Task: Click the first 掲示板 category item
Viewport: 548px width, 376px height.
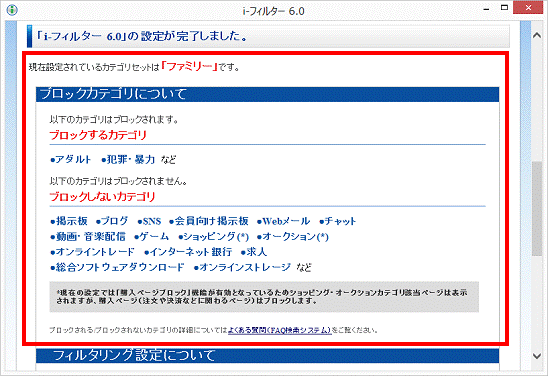Action: (x=69, y=221)
